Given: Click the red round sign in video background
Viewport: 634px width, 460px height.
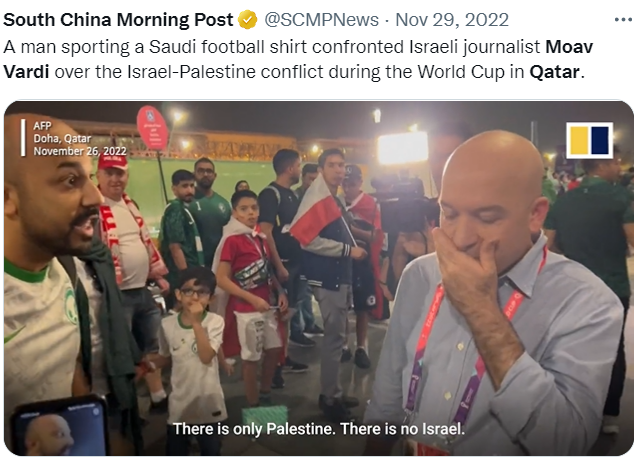Looking at the screenshot, I should pos(152,128).
